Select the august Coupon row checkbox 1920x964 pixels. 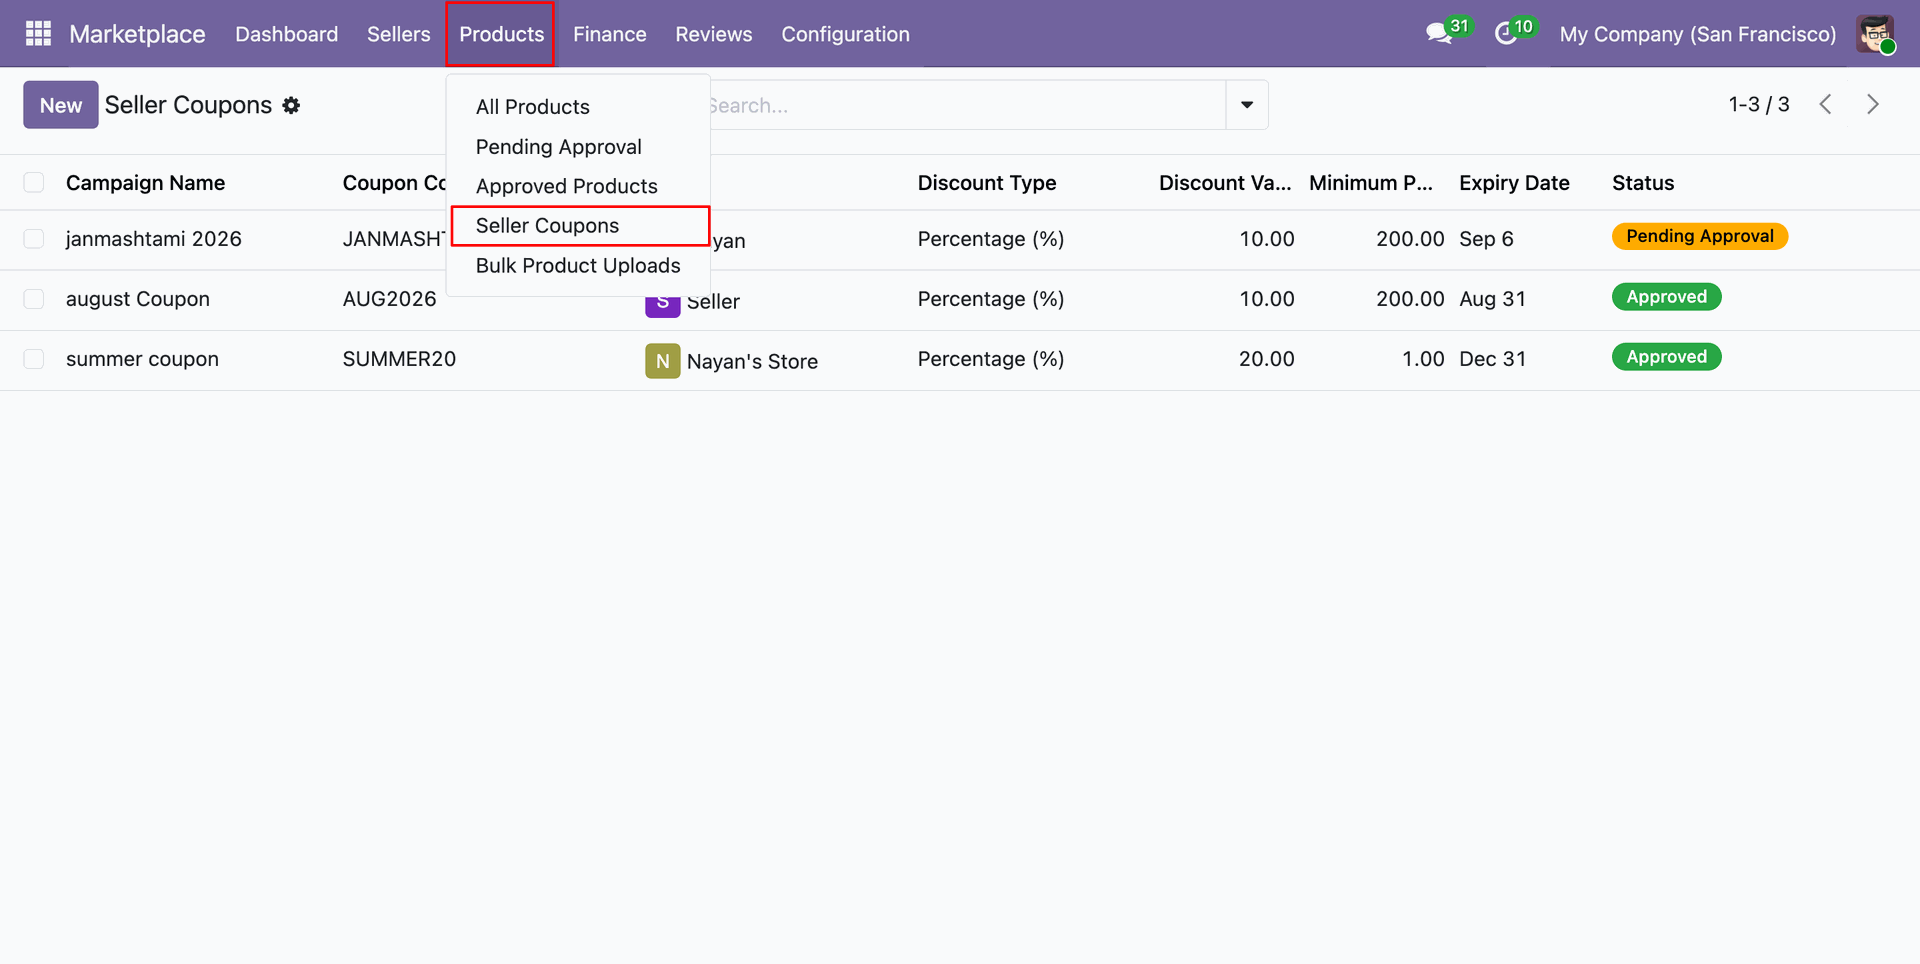click(x=34, y=299)
